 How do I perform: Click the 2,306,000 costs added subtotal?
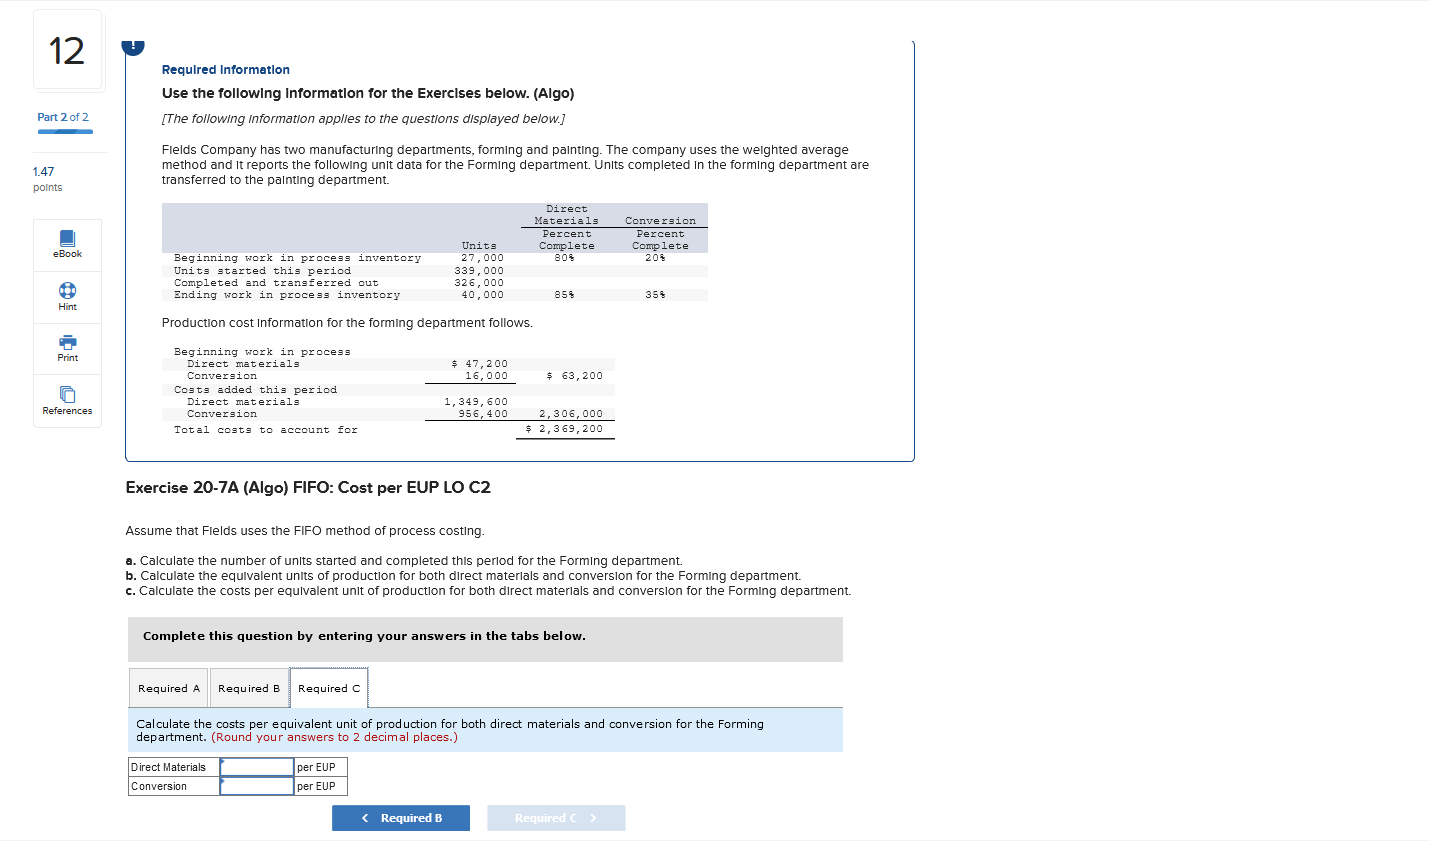tap(571, 414)
